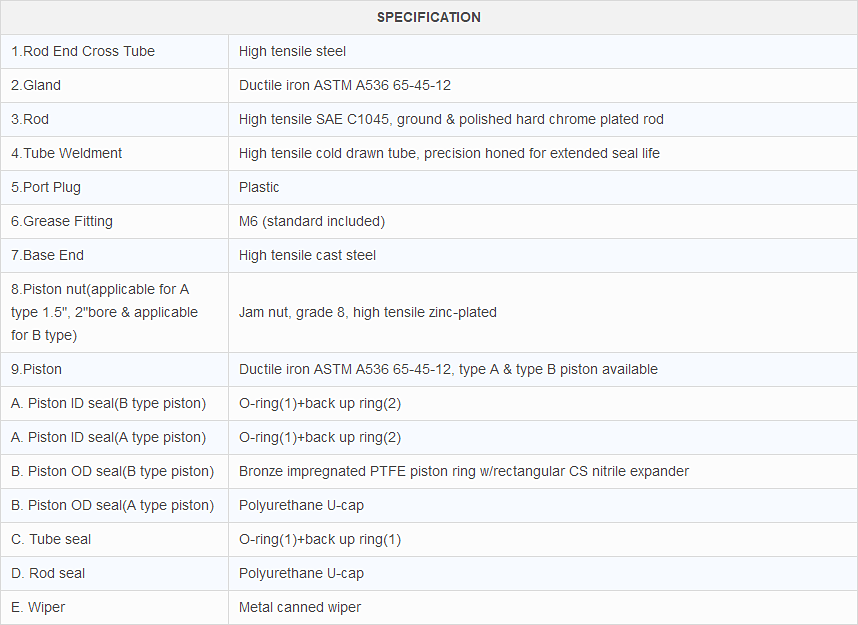
Task: Click the M6 (standard included) cell
Action: pos(312,221)
